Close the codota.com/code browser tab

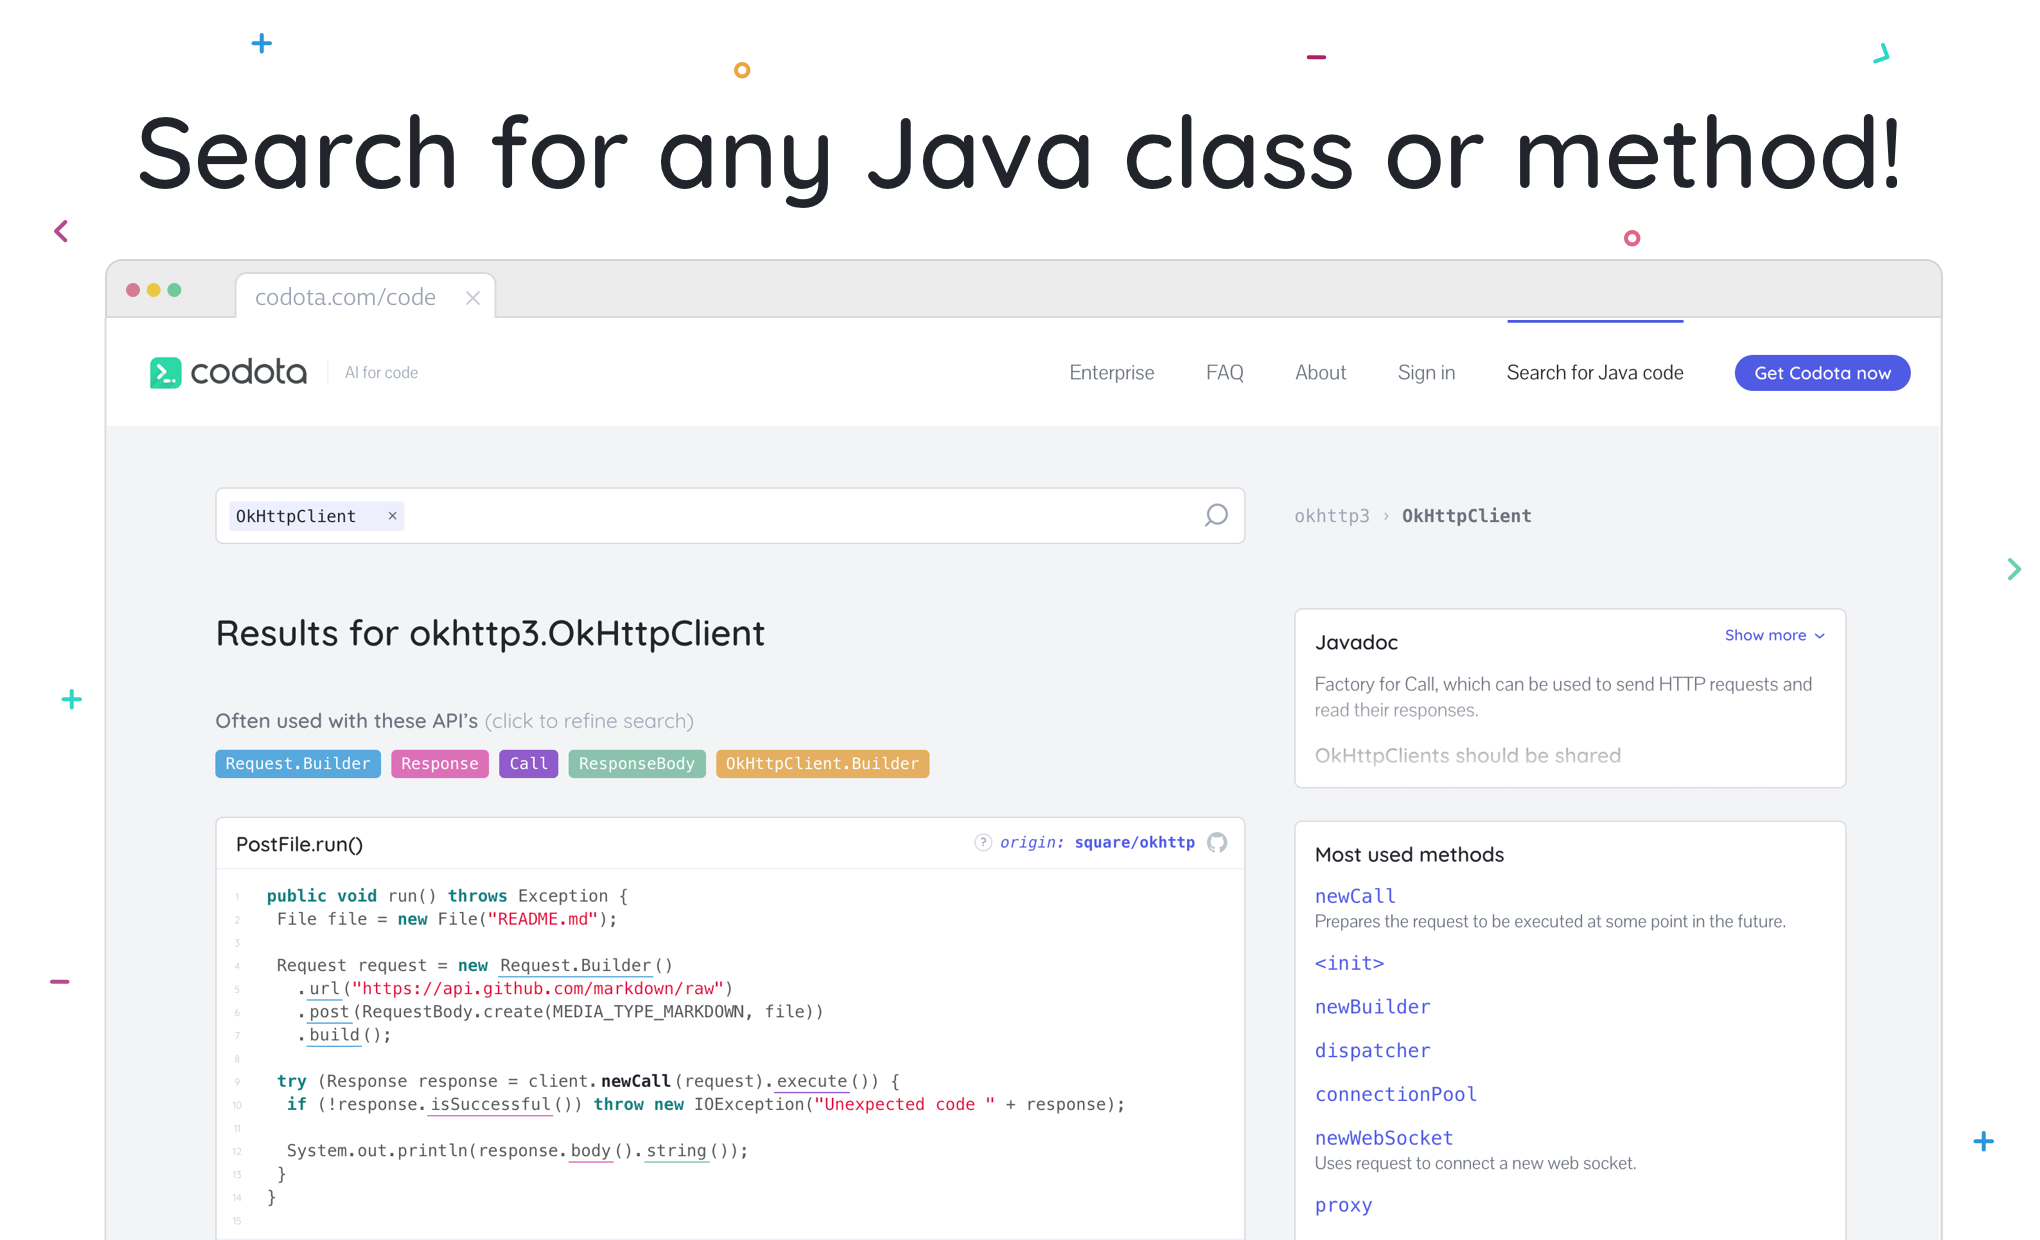[472, 297]
